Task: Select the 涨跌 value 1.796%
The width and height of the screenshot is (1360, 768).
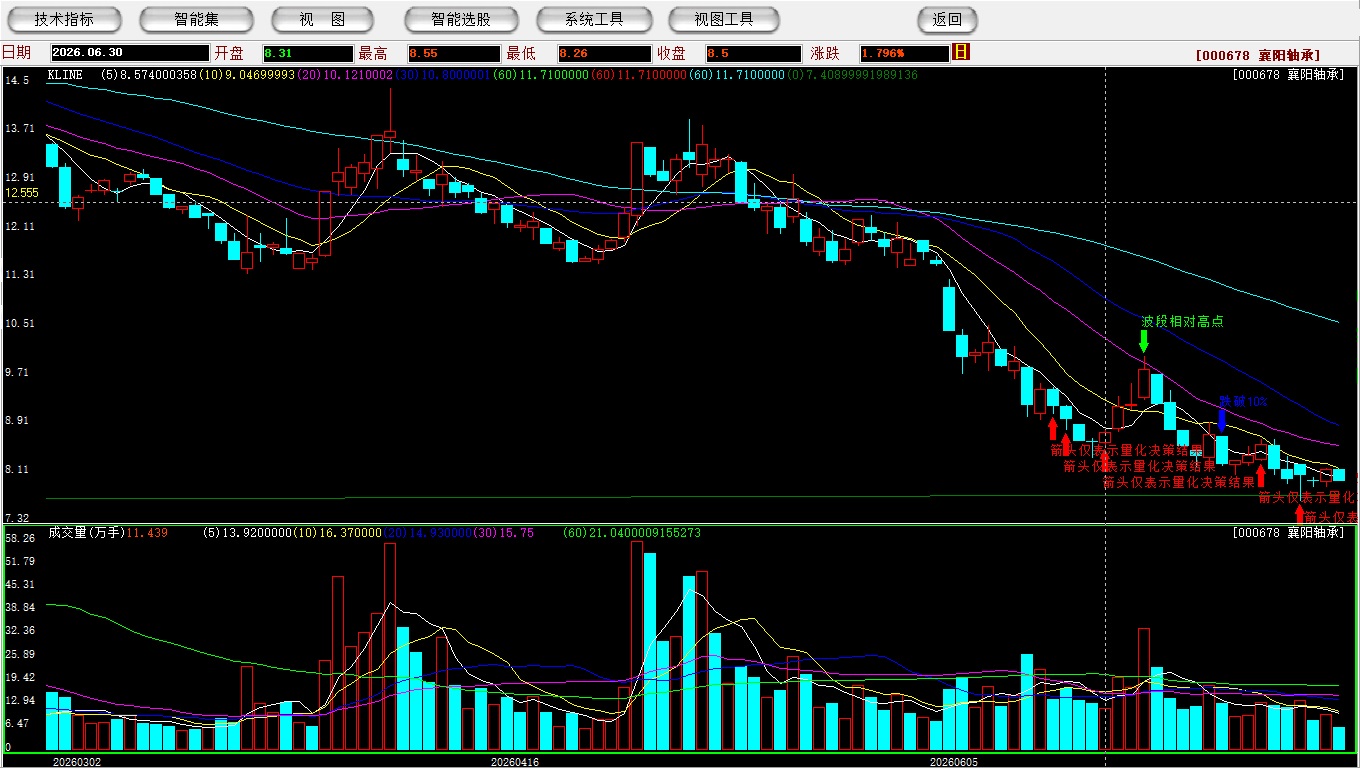Action: [903, 53]
